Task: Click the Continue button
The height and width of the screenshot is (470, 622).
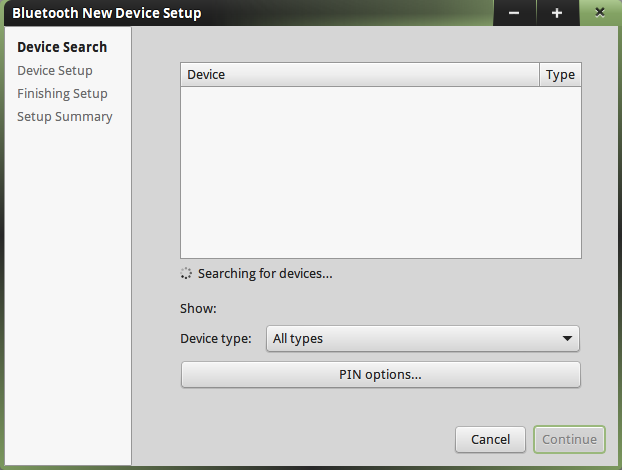Action: 570,439
